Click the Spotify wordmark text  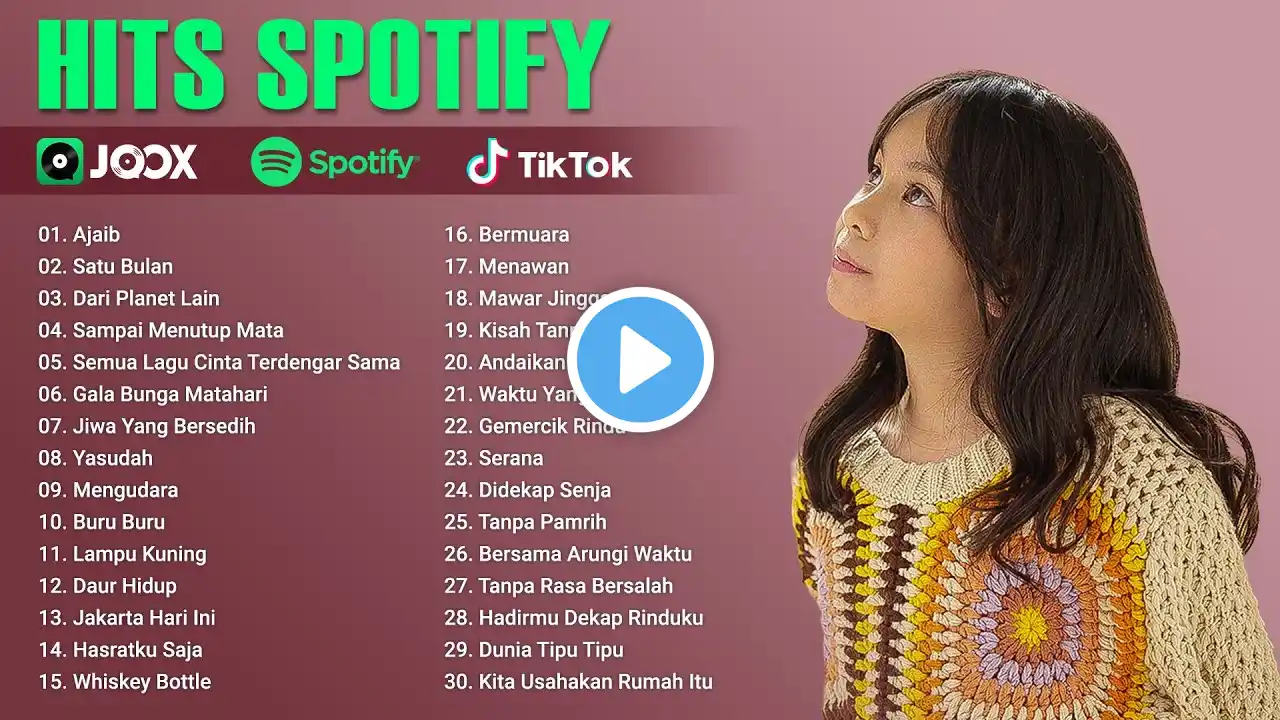click(x=364, y=163)
